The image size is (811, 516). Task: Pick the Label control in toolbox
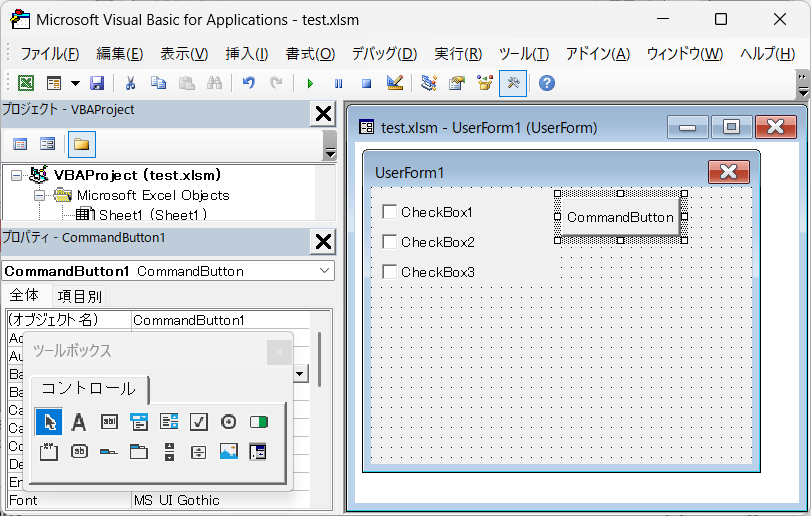79,421
